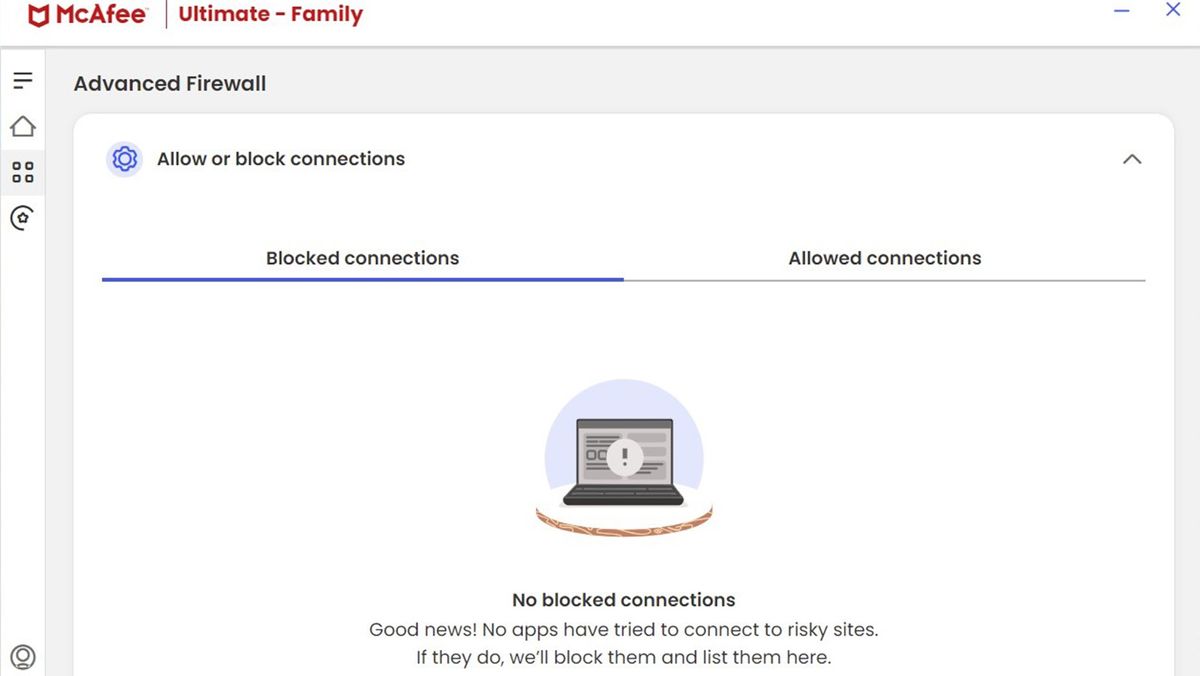Select the apps grid icon in sidebar
1200x676 pixels.
pyautogui.click(x=22, y=171)
